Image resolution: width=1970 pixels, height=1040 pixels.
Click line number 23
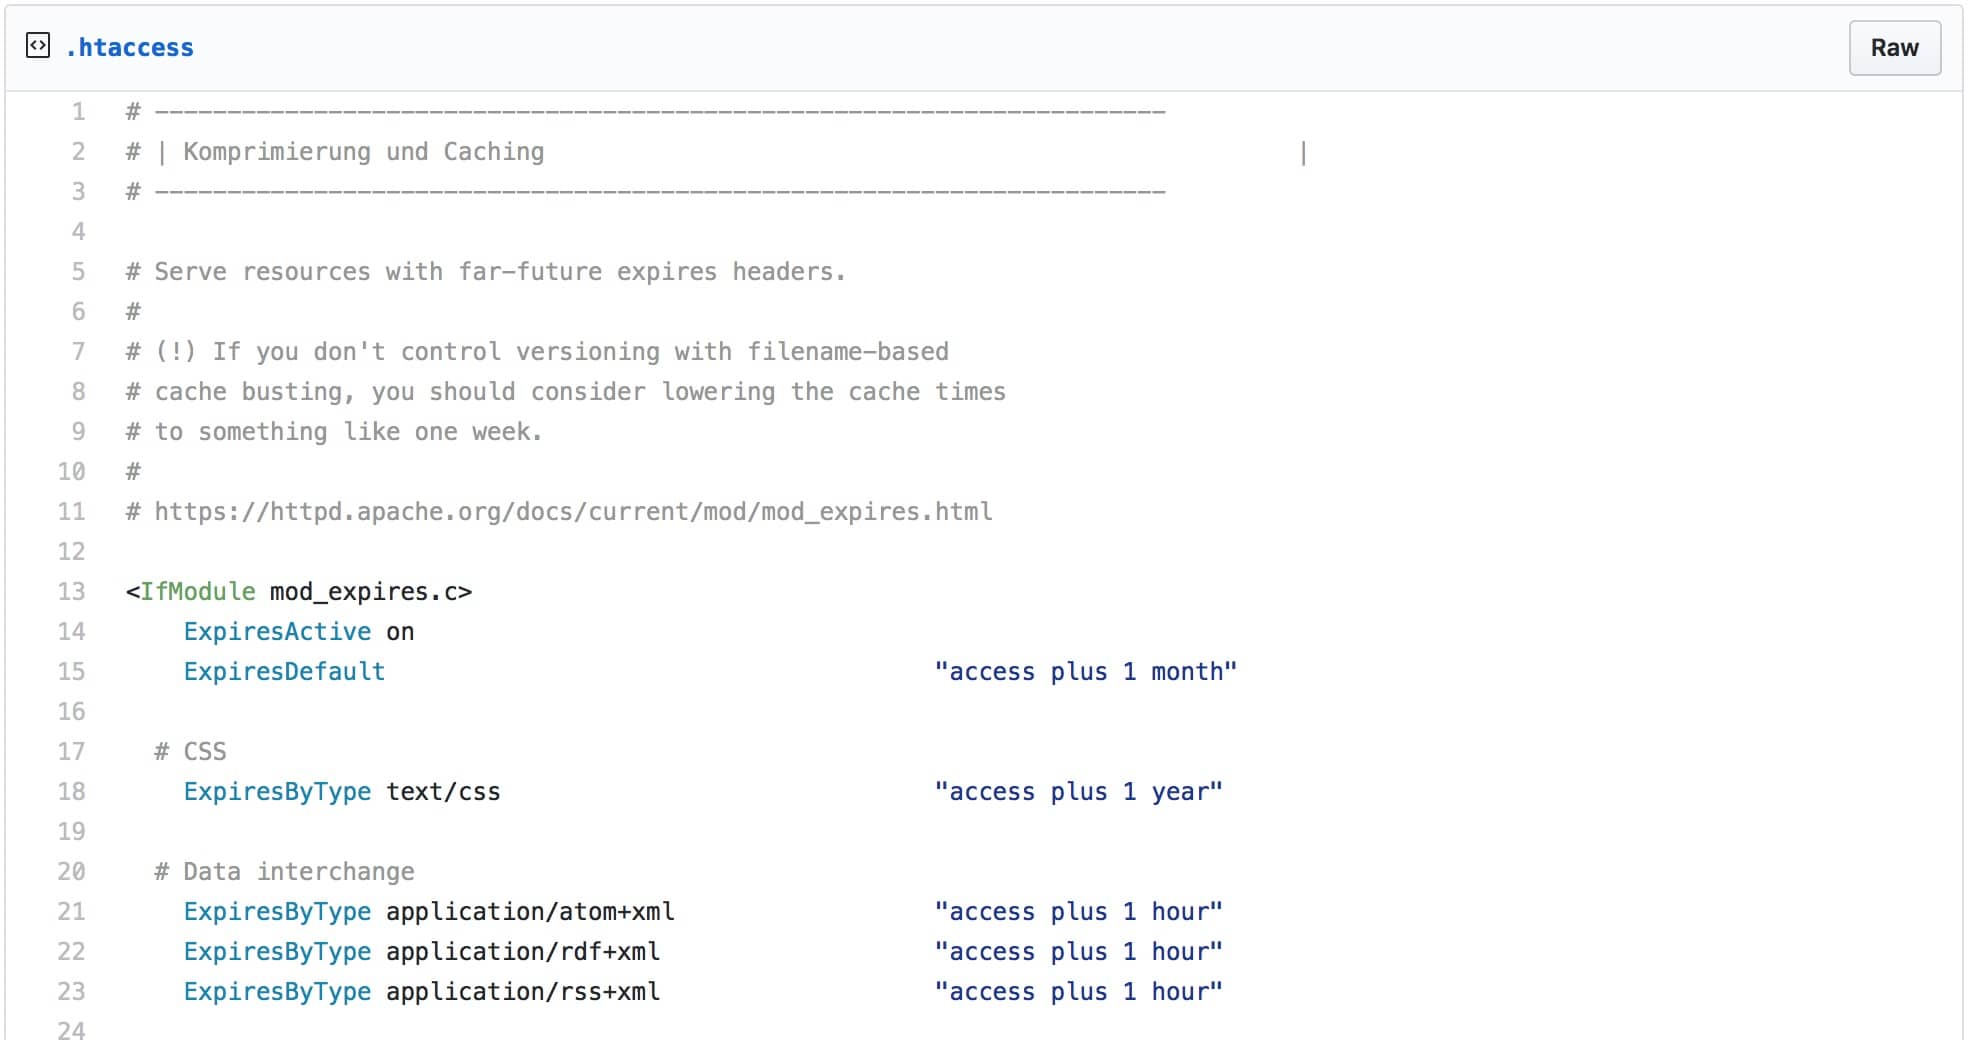tap(72, 992)
